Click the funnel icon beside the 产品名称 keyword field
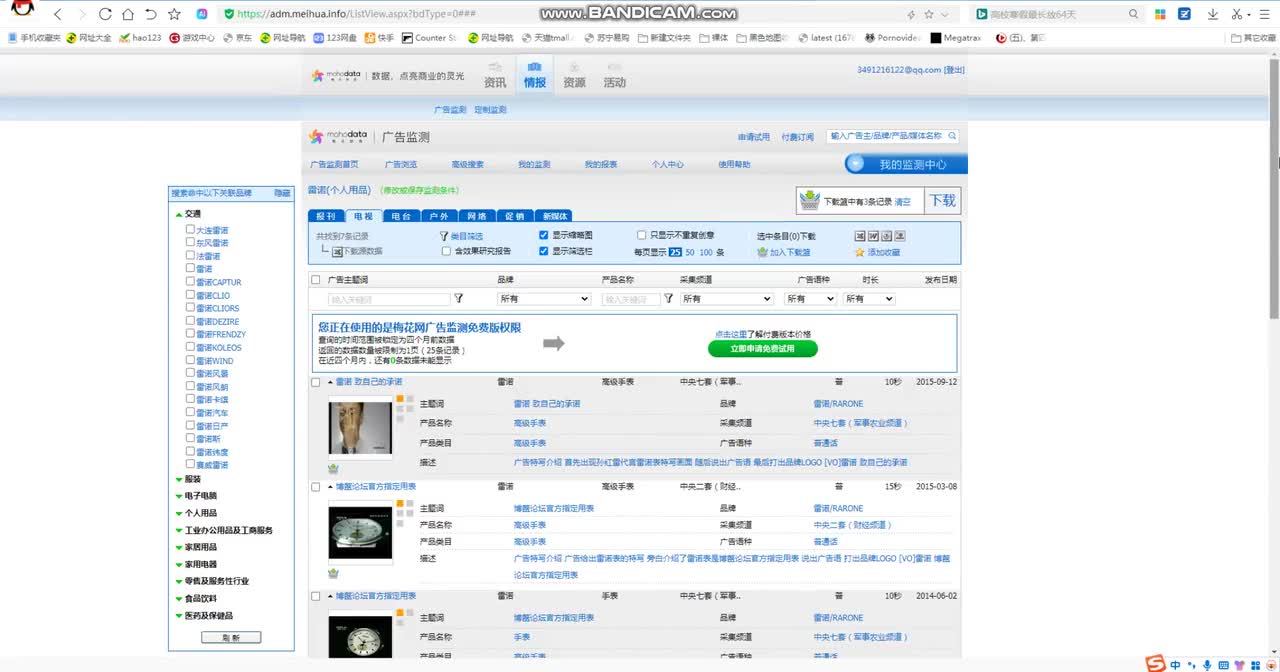Screen dimensions: 1280x672 click(669, 299)
